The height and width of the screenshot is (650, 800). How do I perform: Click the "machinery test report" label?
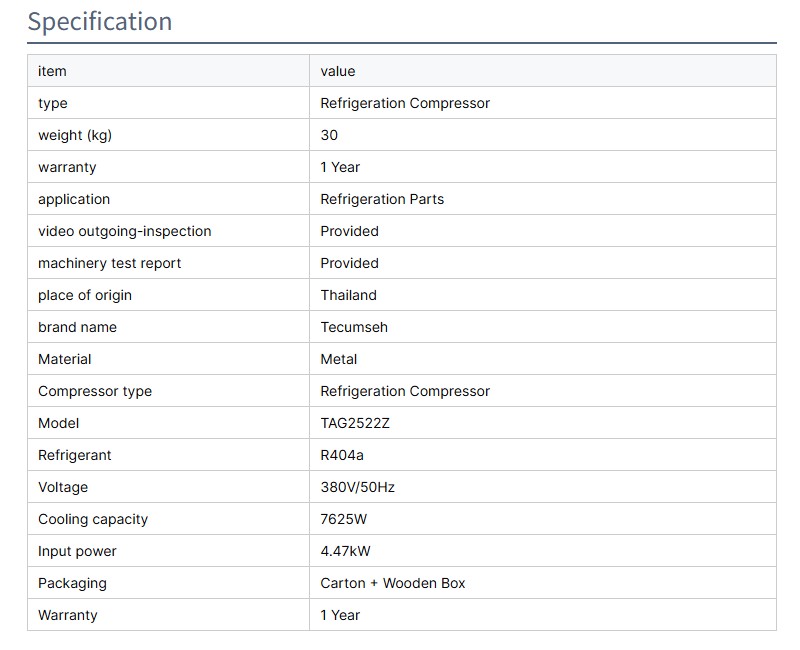click(x=110, y=263)
